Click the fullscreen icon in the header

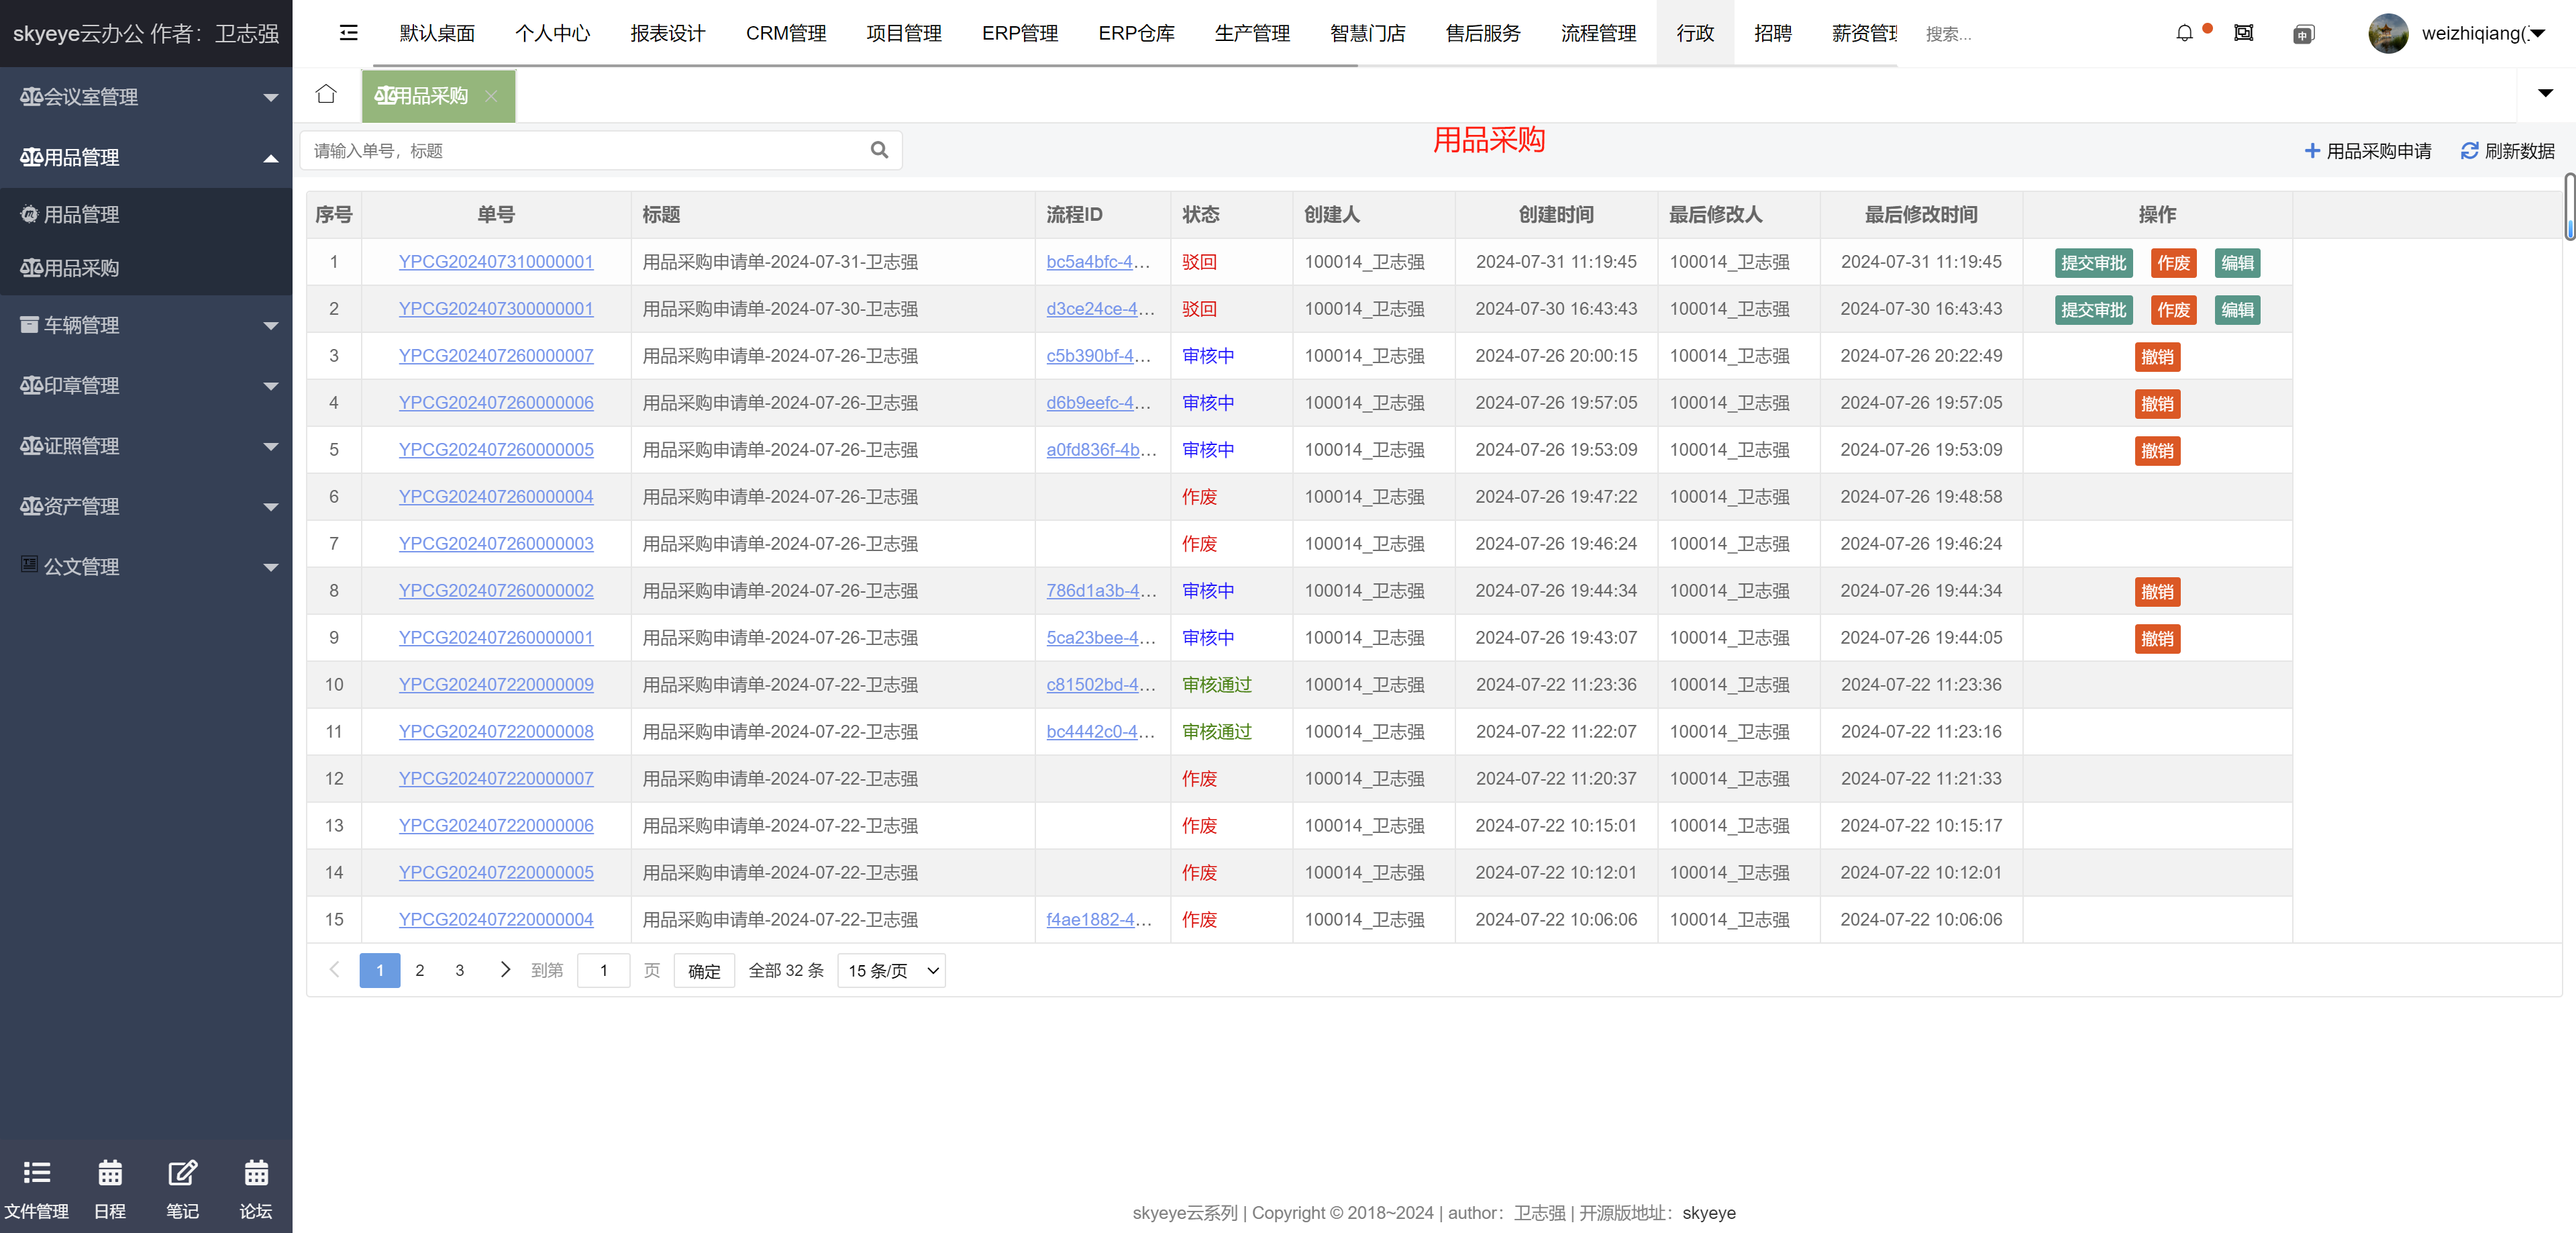[x=2243, y=33]
